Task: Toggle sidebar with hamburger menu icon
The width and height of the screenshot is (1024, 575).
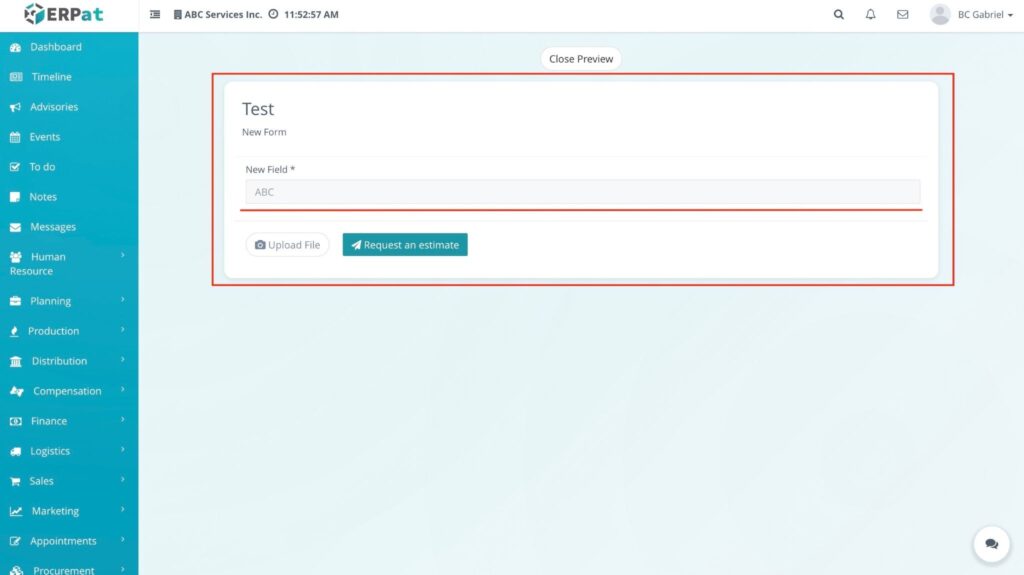Action: pyautogui.click(x=155, y=14)
